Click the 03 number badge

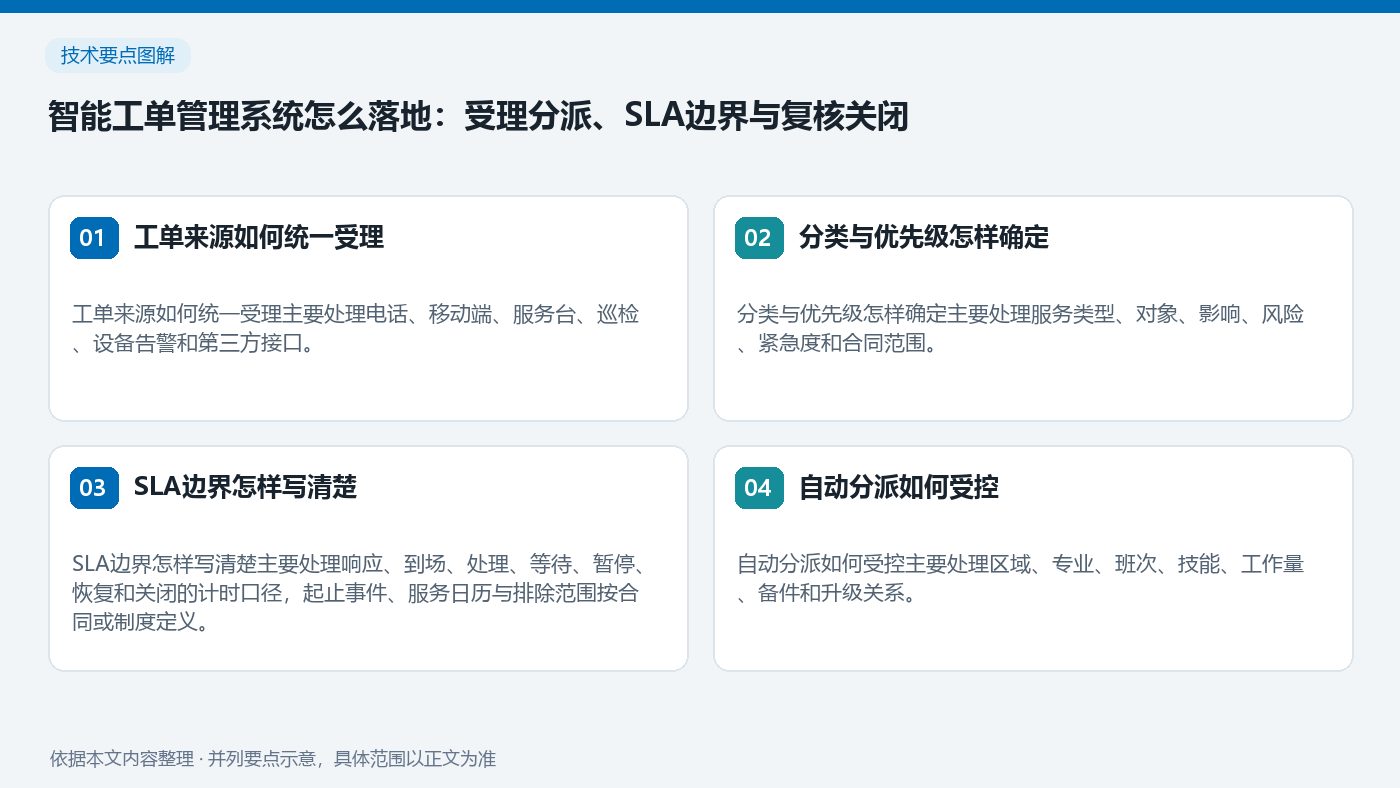(x=94, y=488)
